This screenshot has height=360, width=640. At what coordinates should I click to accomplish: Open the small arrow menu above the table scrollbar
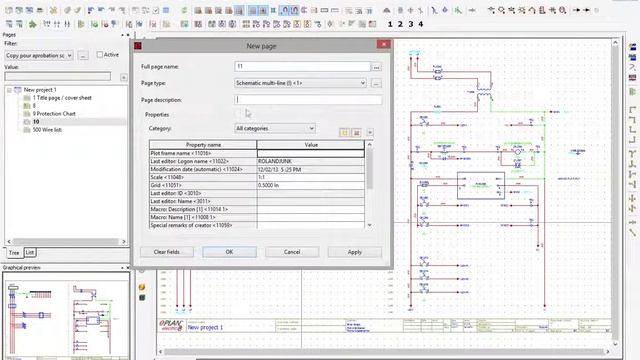[370, 132]
